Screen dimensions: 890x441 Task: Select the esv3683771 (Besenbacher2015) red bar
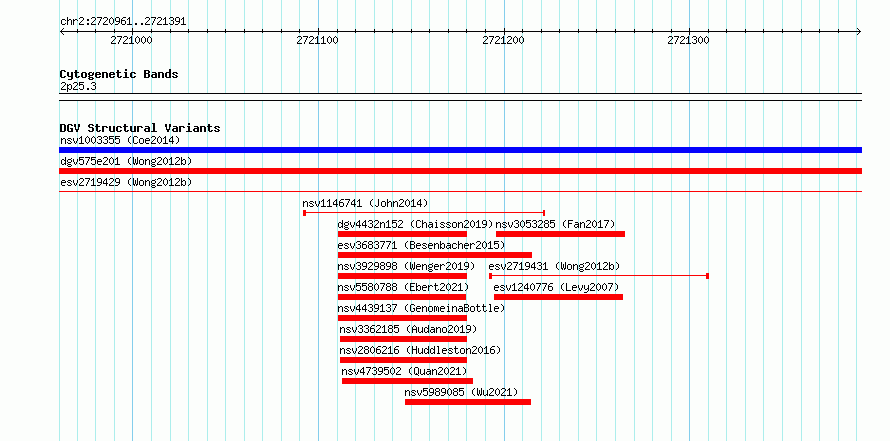(x=435, y=255)
